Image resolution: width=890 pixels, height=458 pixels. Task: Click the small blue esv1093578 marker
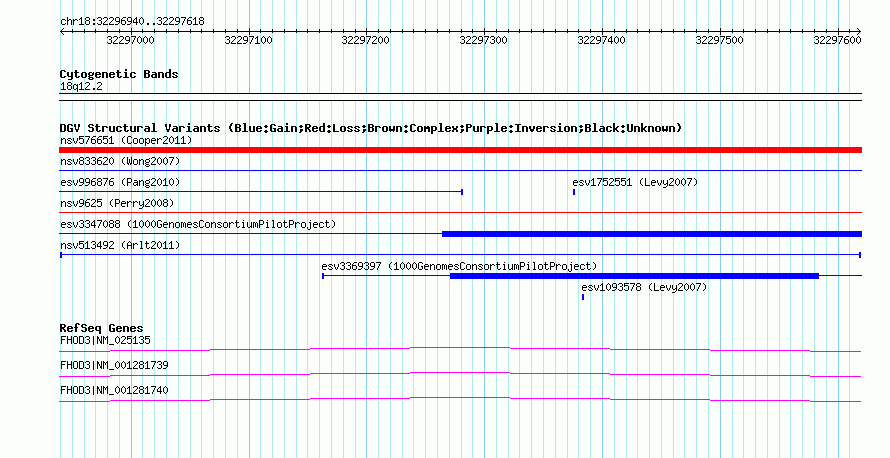click(x=583, y=297)
